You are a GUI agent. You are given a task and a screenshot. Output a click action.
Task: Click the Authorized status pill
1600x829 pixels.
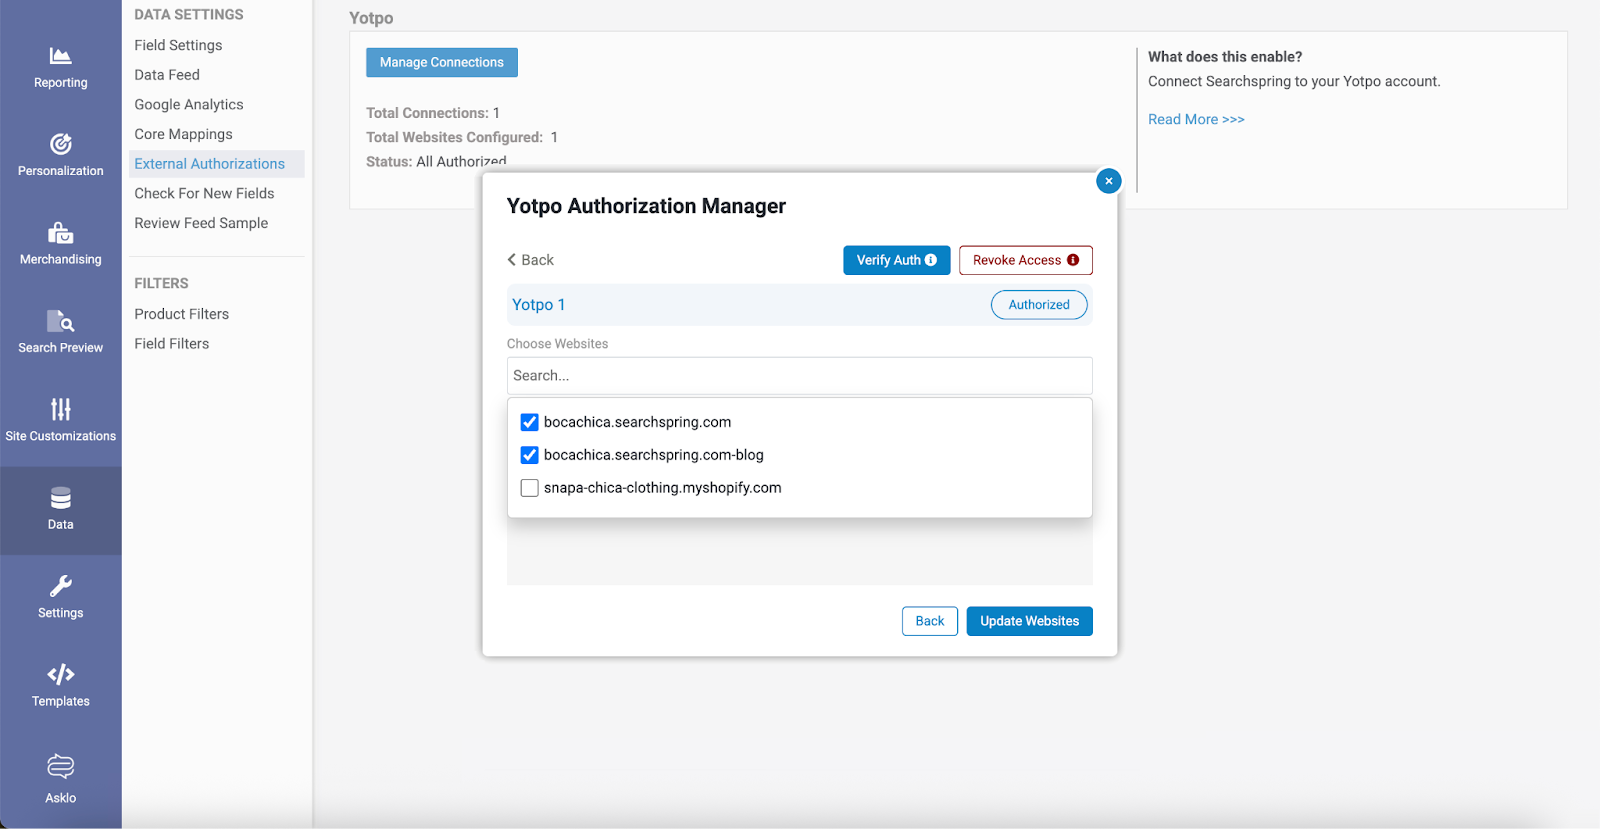[1039, 305]
